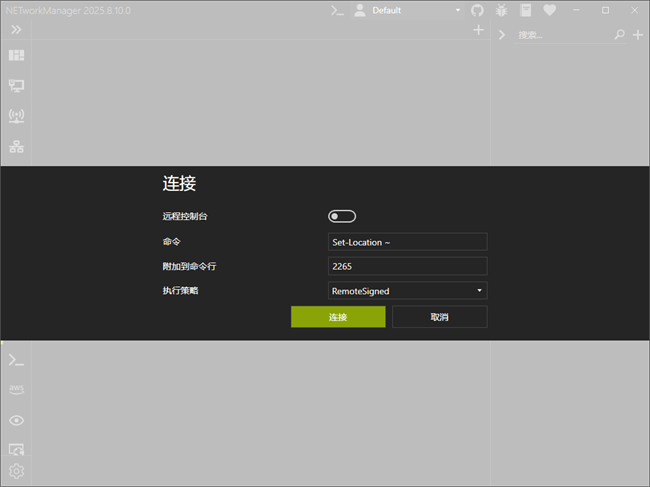Open AWS Session Manager in sidebar

coord(16,389)
